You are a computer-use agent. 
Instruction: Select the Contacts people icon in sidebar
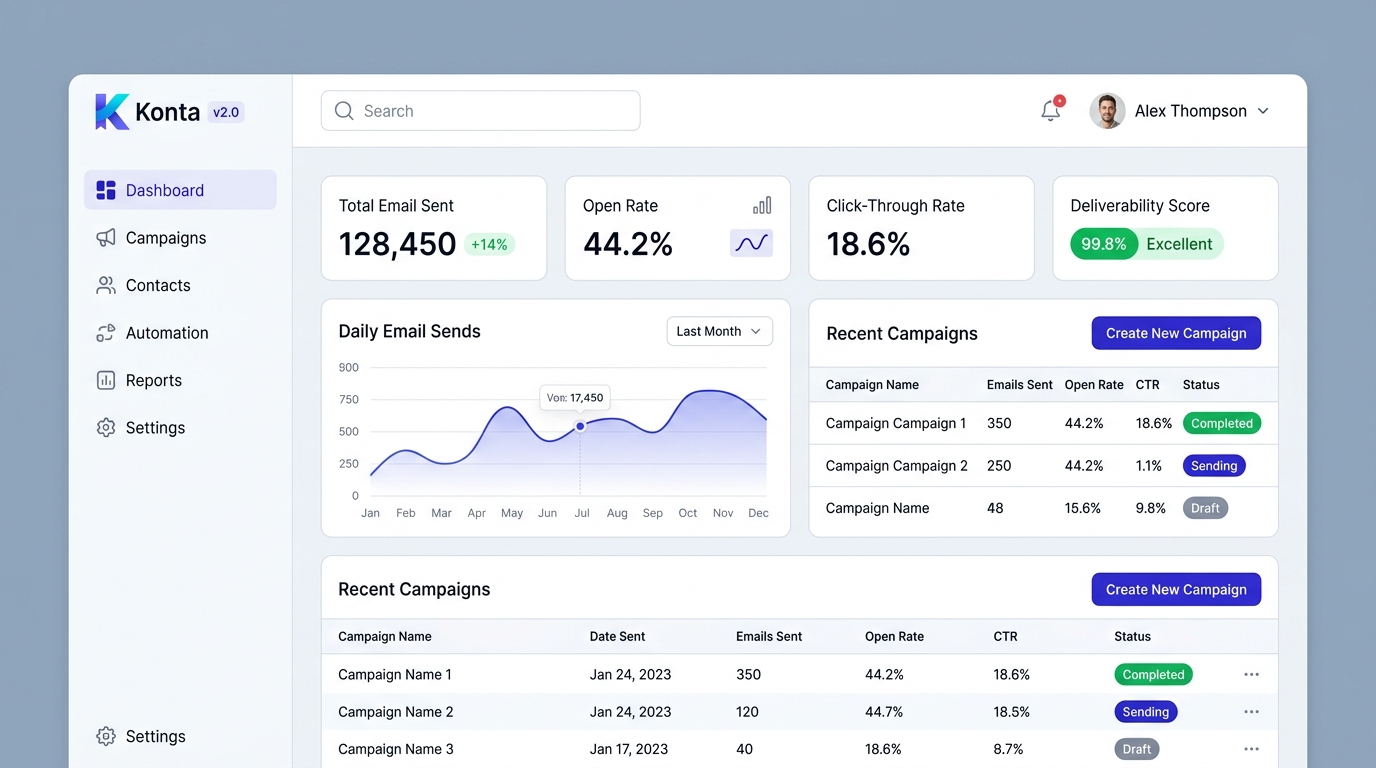click(106, 285)
